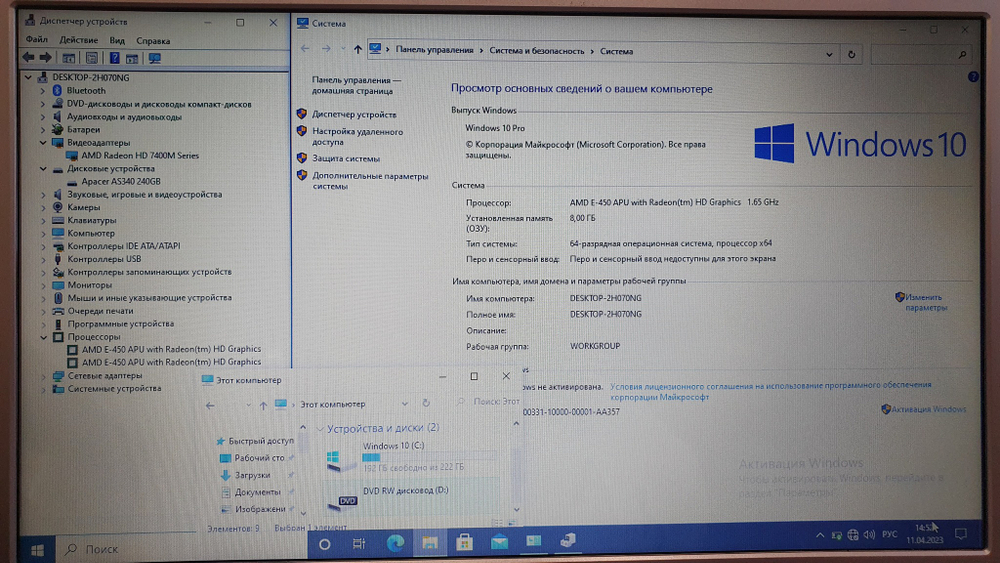The height and width of the screenshot is (563, 1000).
Task: Open license agreement terms link
Action: (x=770, y=391)
